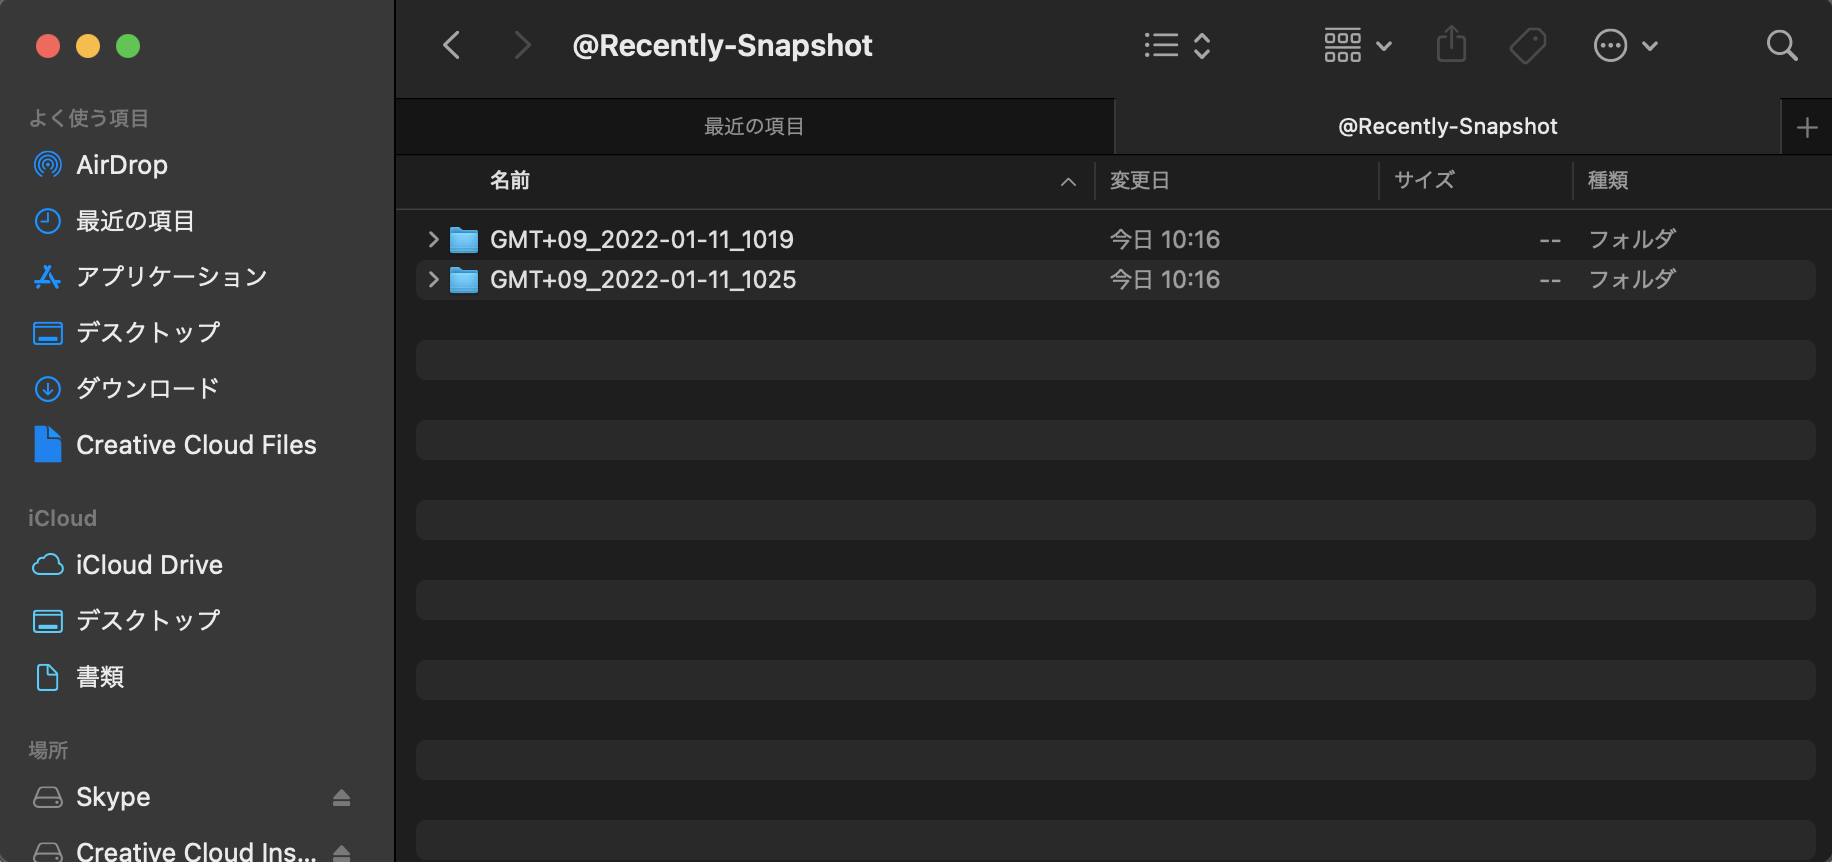This screenshot has width=1832, height=862.
Task: Click the tag icon in toolbar
Action: [1527, 45]
